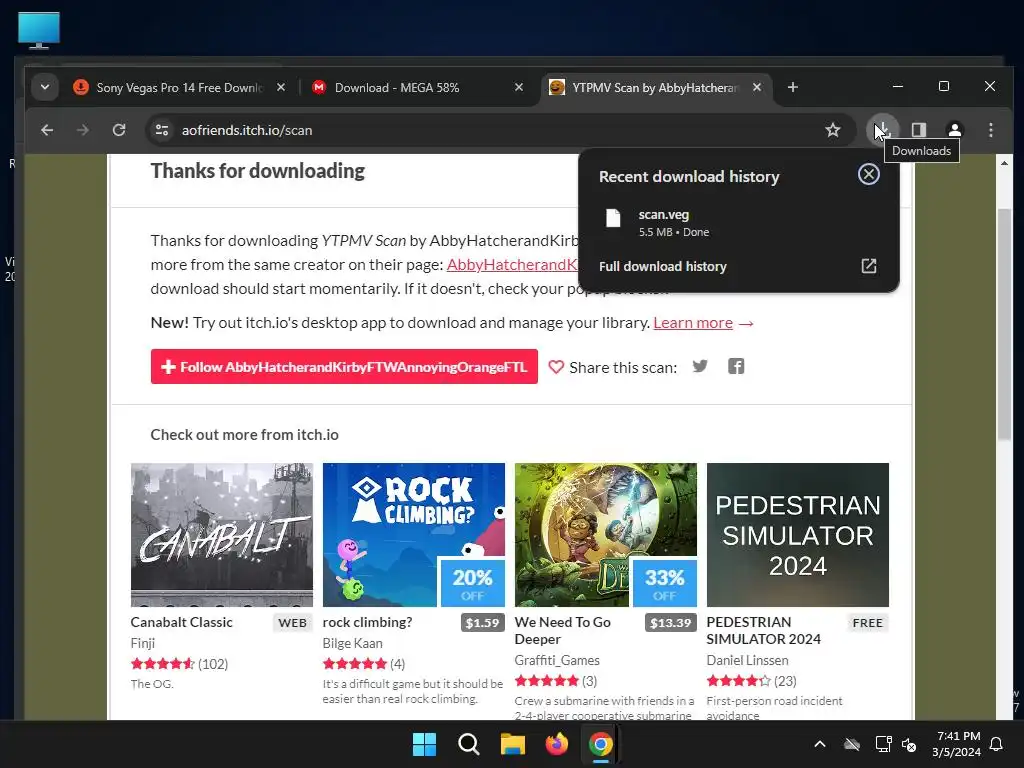1024x768 pixels.
Task: Close the Recent download history popup
Action: click(869, 174)
